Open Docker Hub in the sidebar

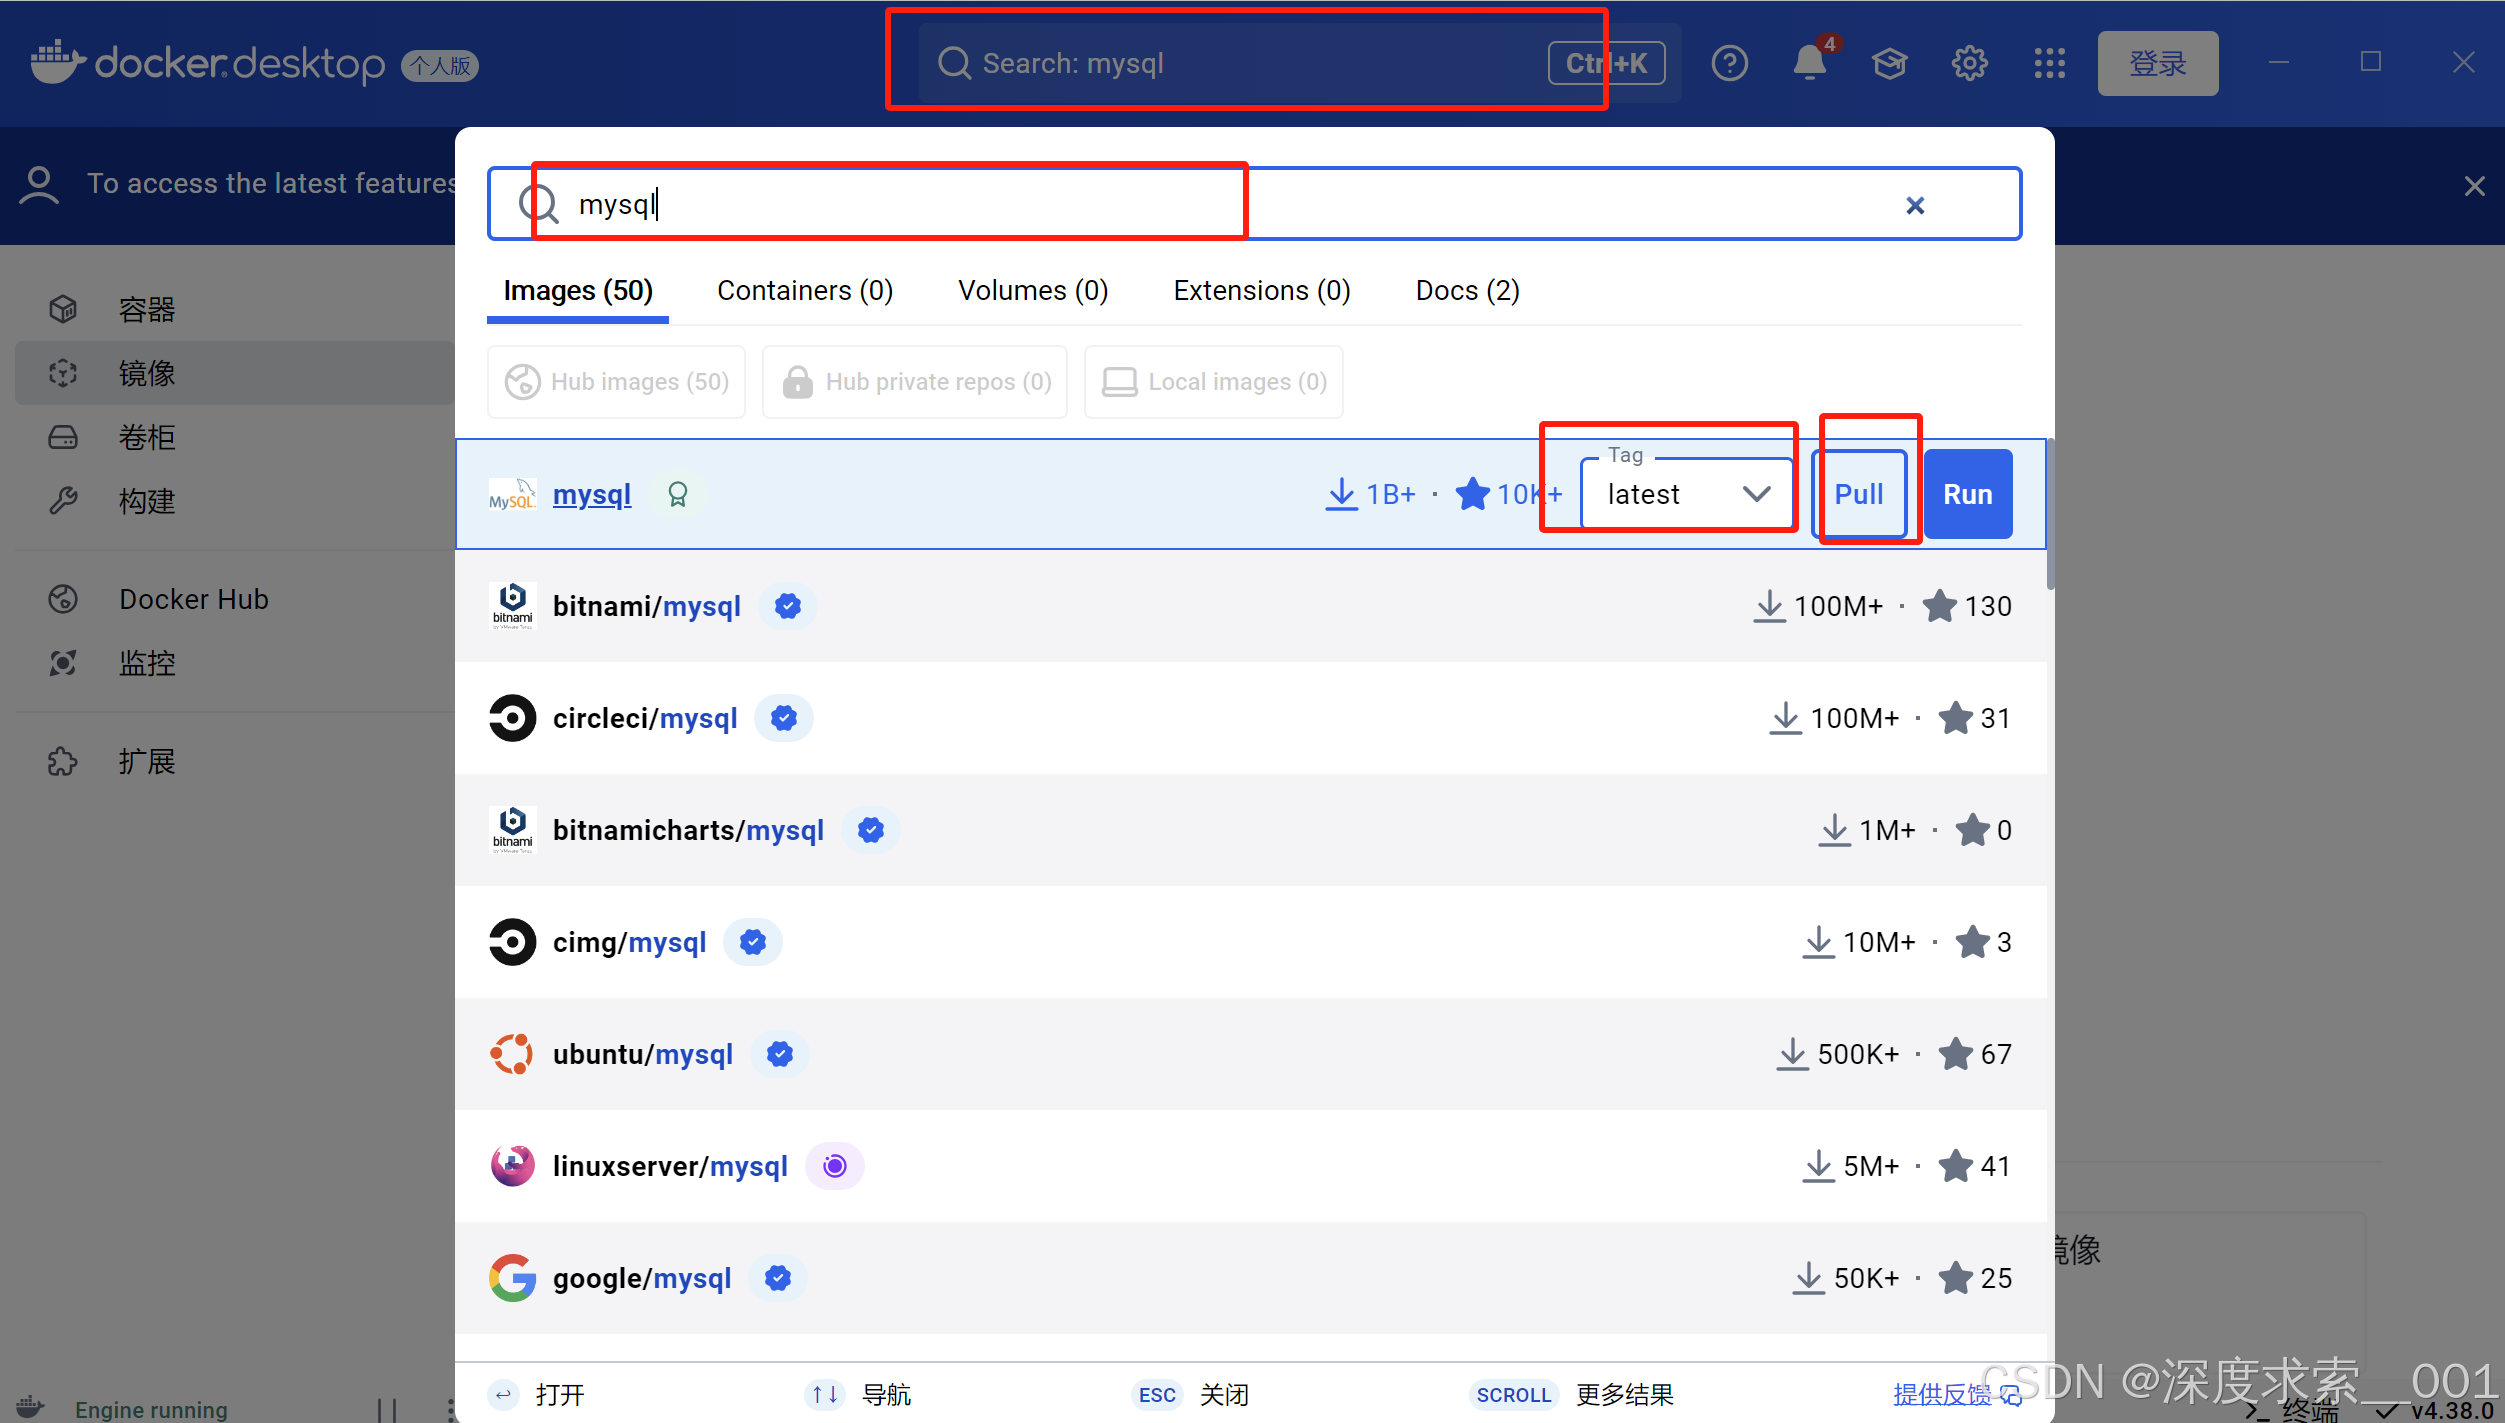pyautogui.click(x=193, y=599)
